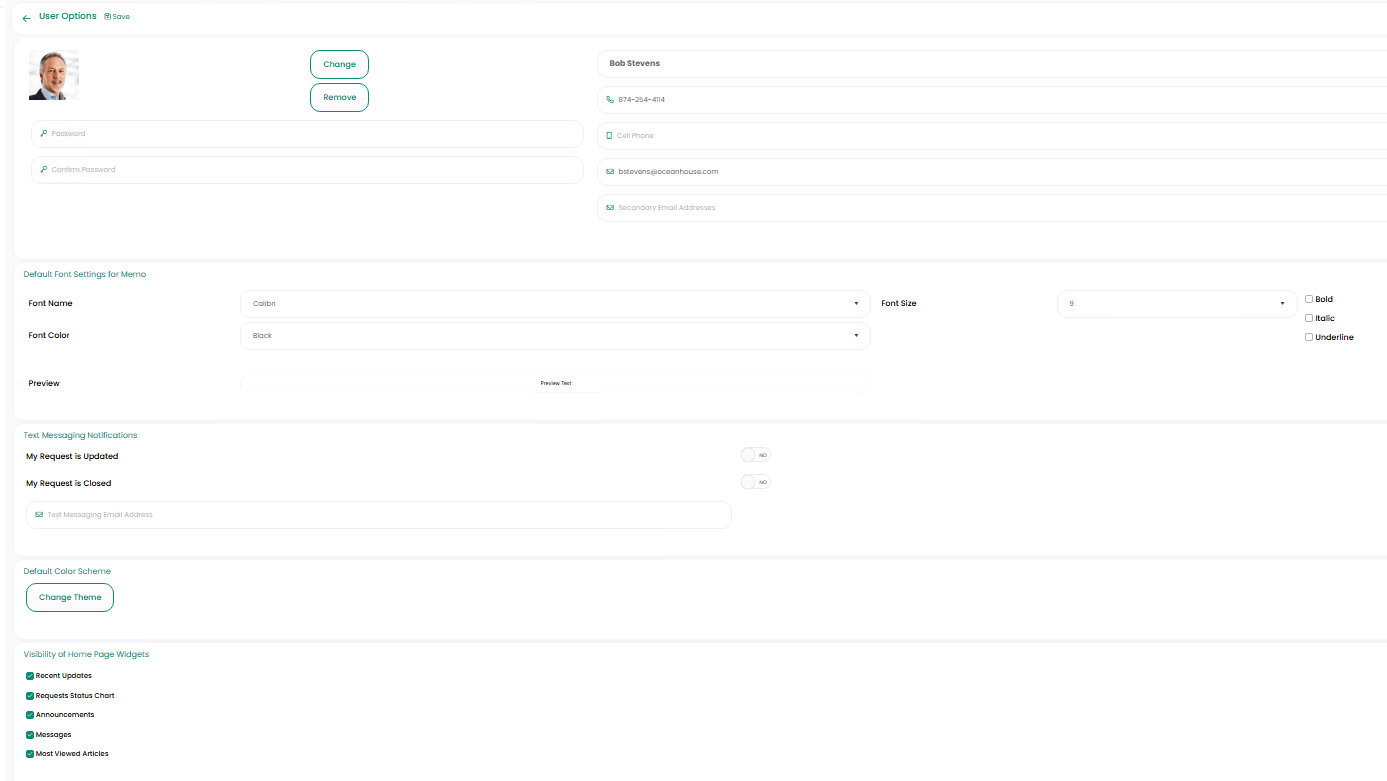Open the Font Size dropdown
The width and height of the screenshot is (1387, 781).
coord(1176,304)
